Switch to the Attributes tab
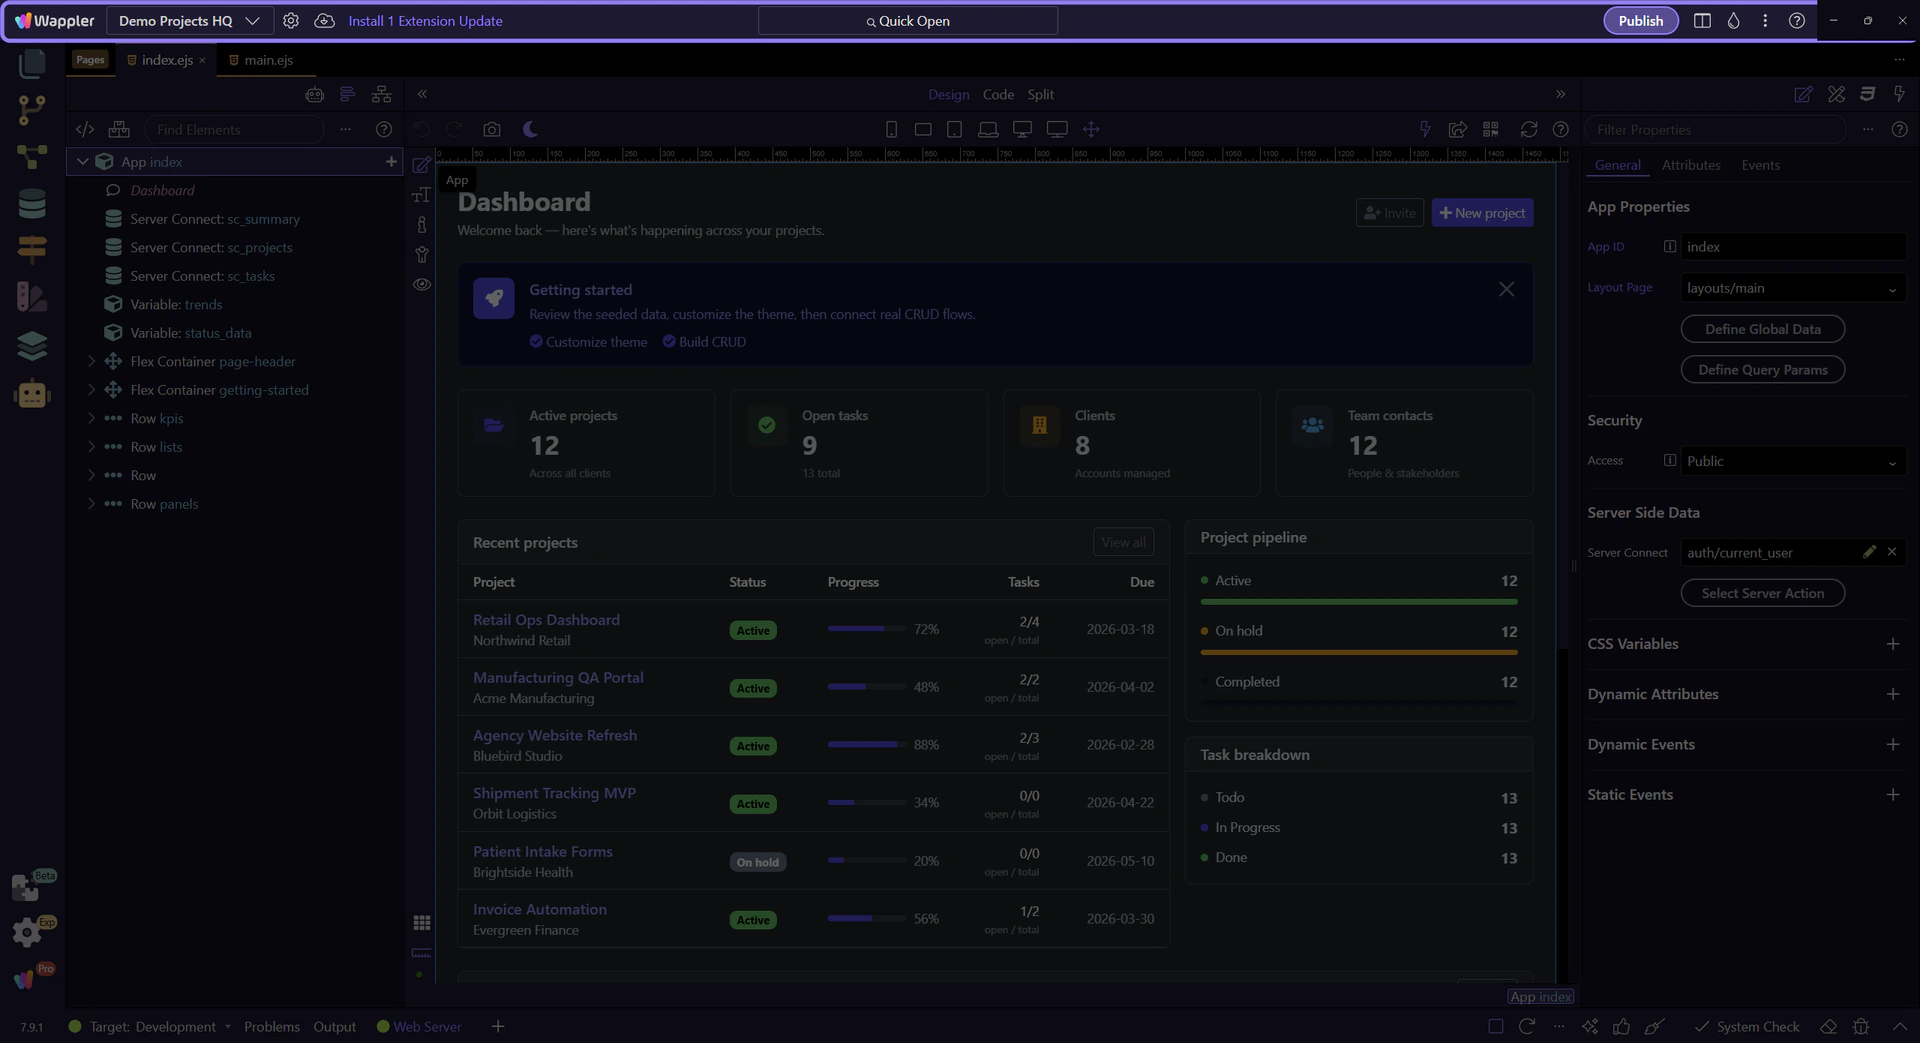The height and width of the screenshot is (1043, 1920). [x=1690, y=165]
